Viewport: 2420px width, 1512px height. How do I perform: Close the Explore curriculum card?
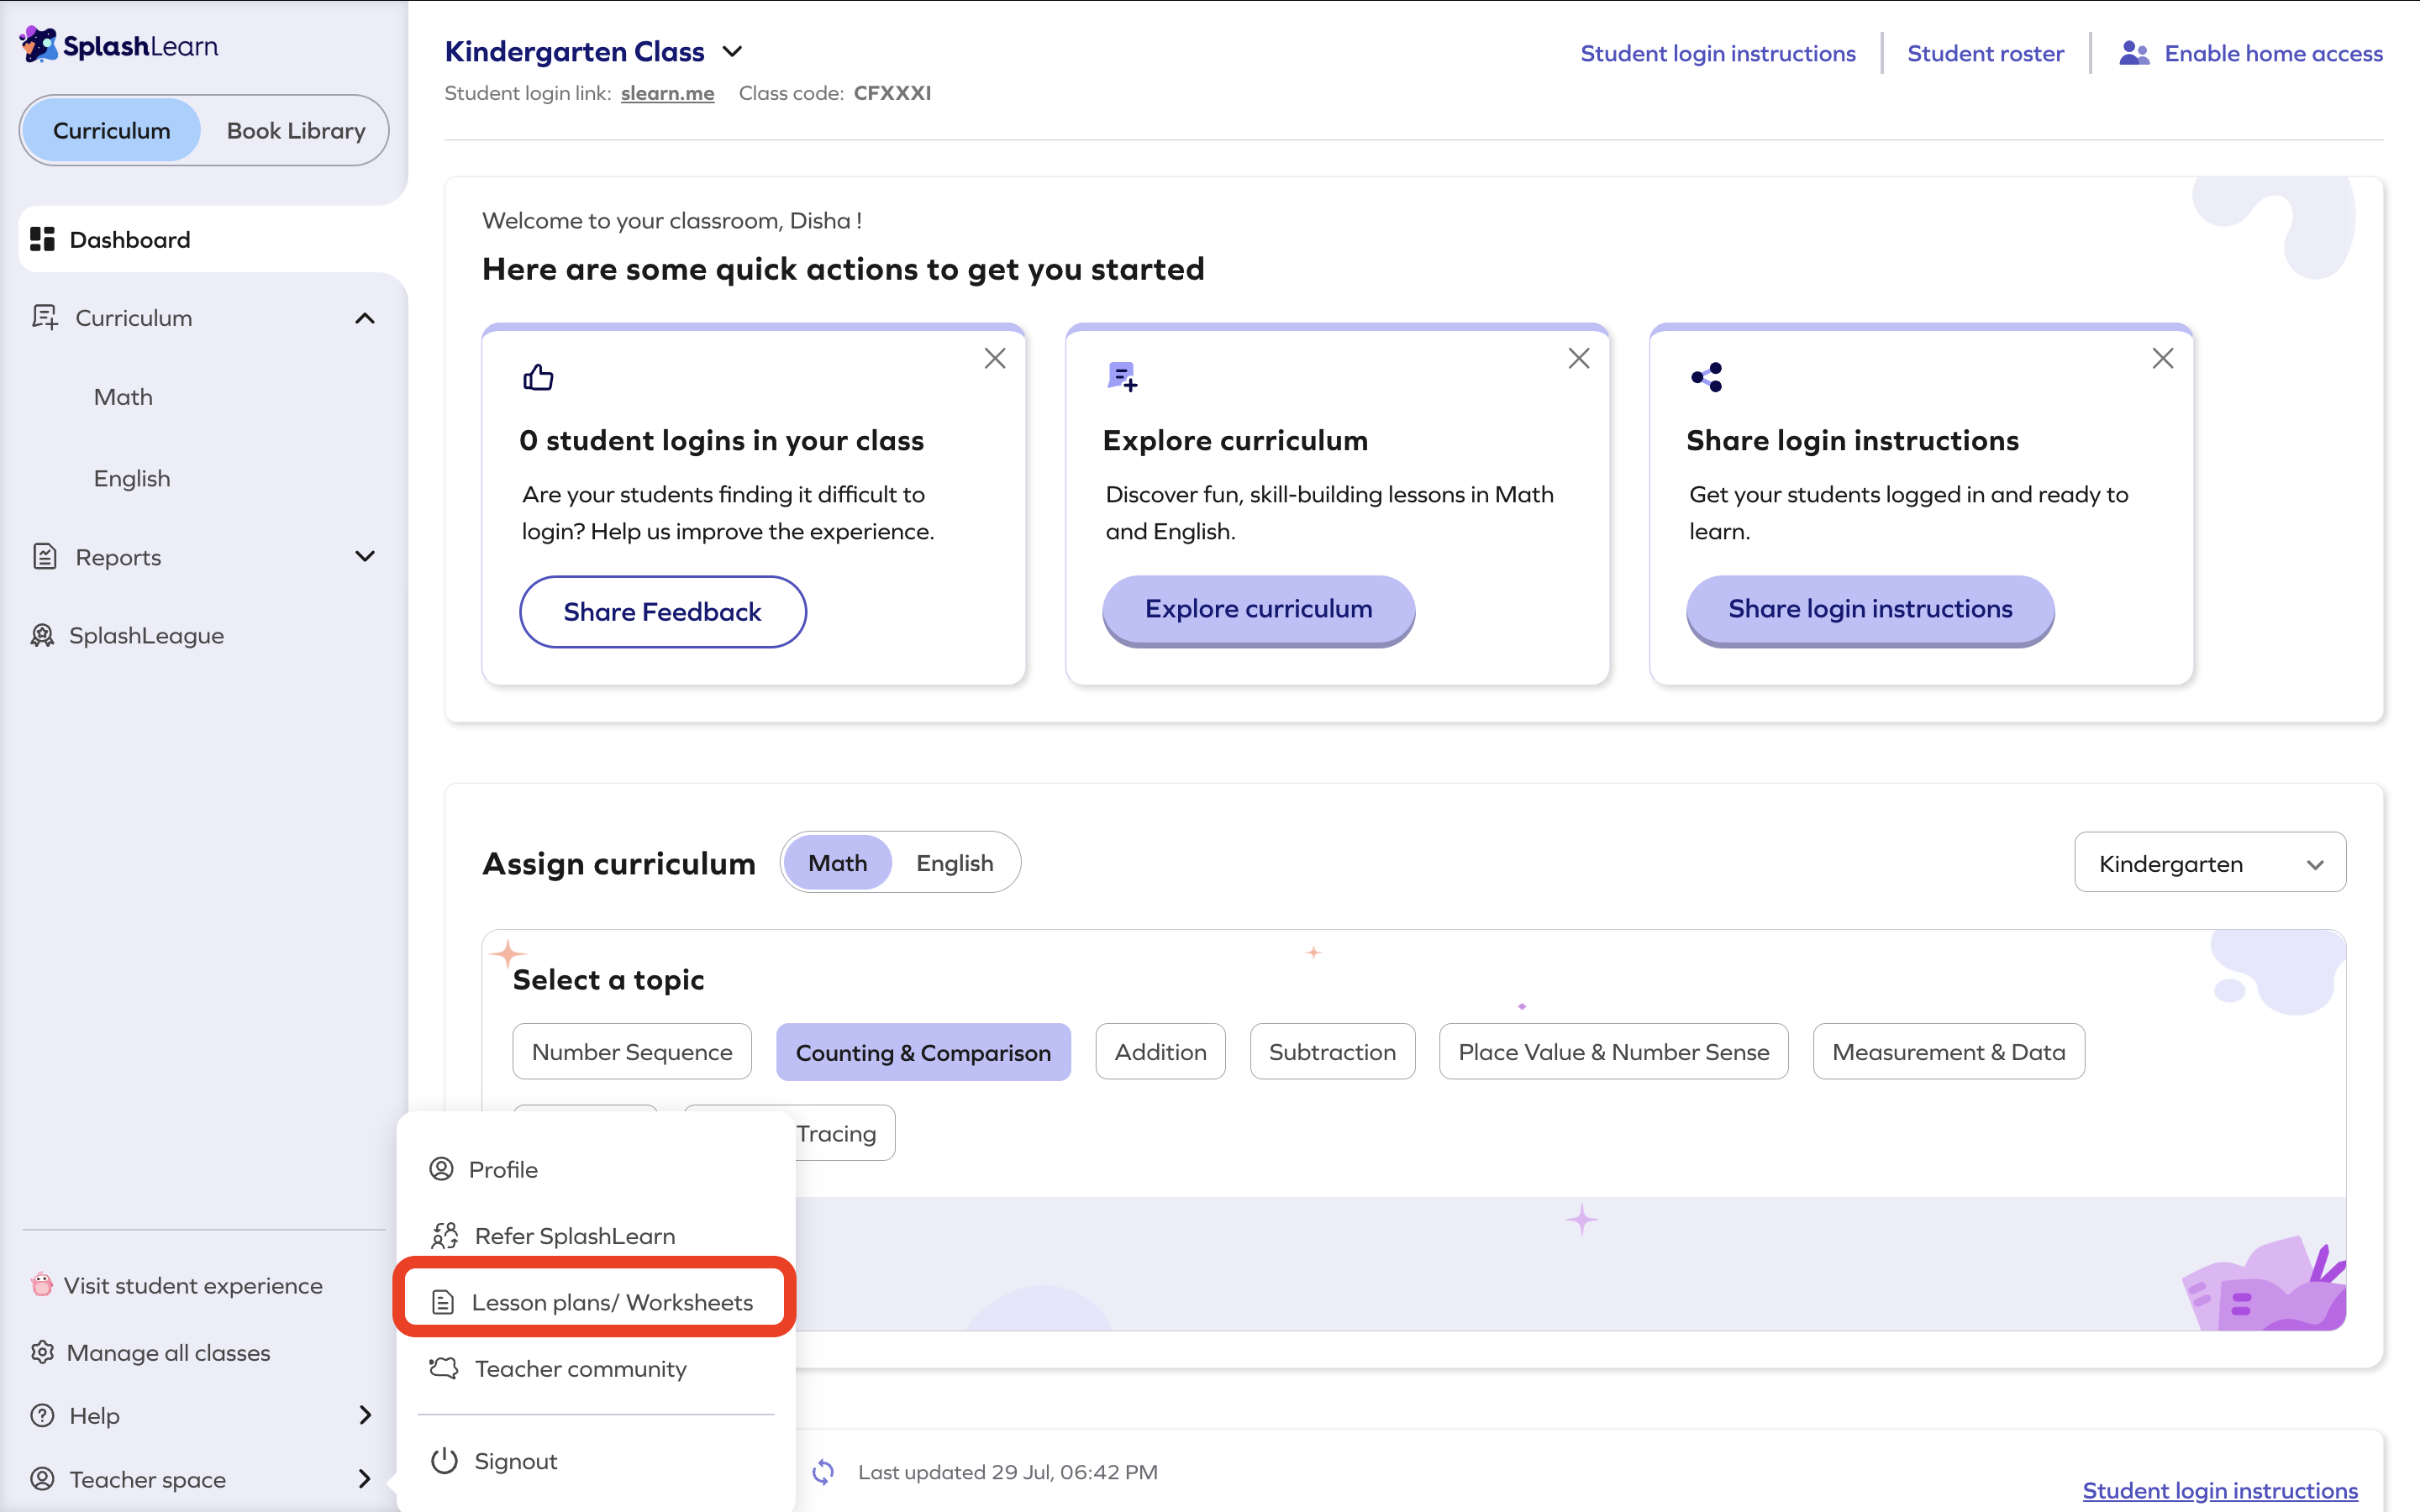pyautogui.click(x=1579, y=358)
